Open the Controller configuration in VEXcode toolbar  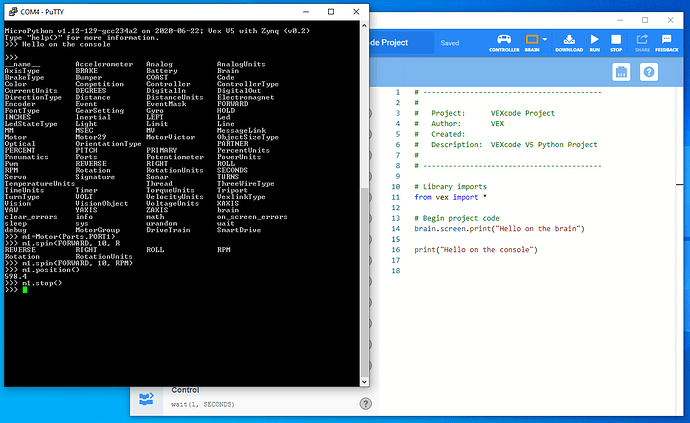click(504, 43)
